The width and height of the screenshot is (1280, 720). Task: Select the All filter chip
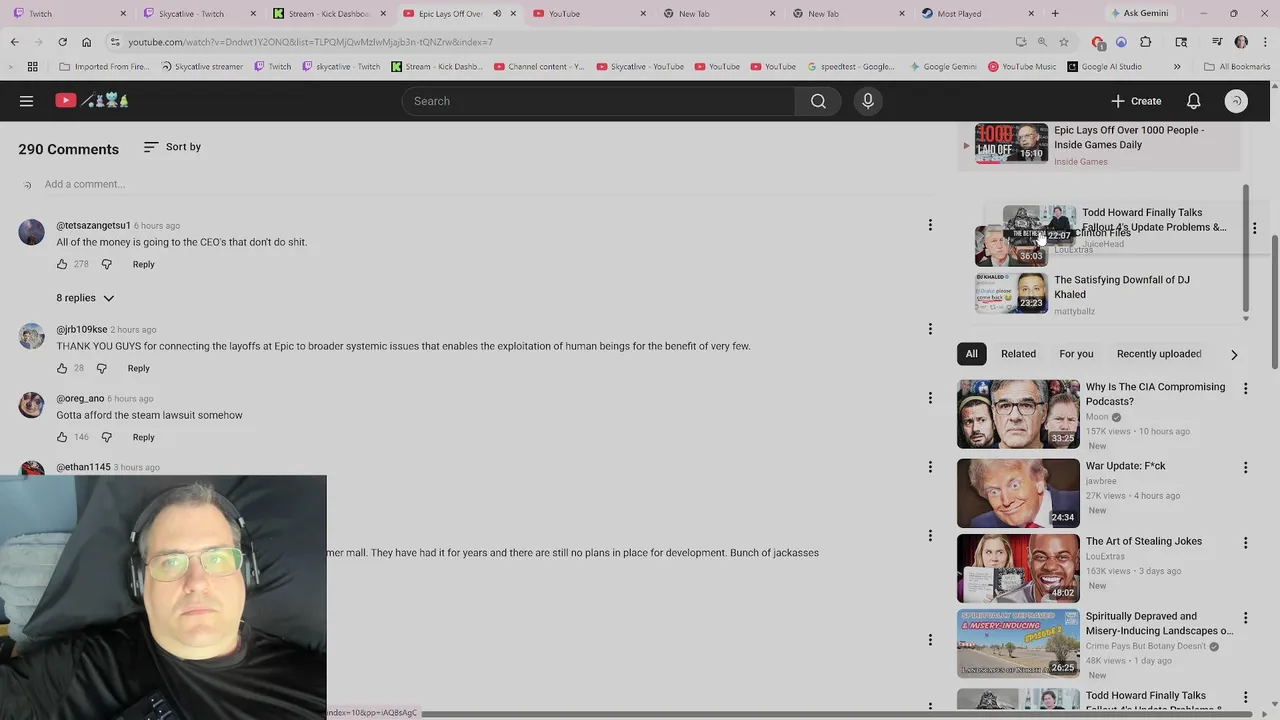[x=971, y=354]
